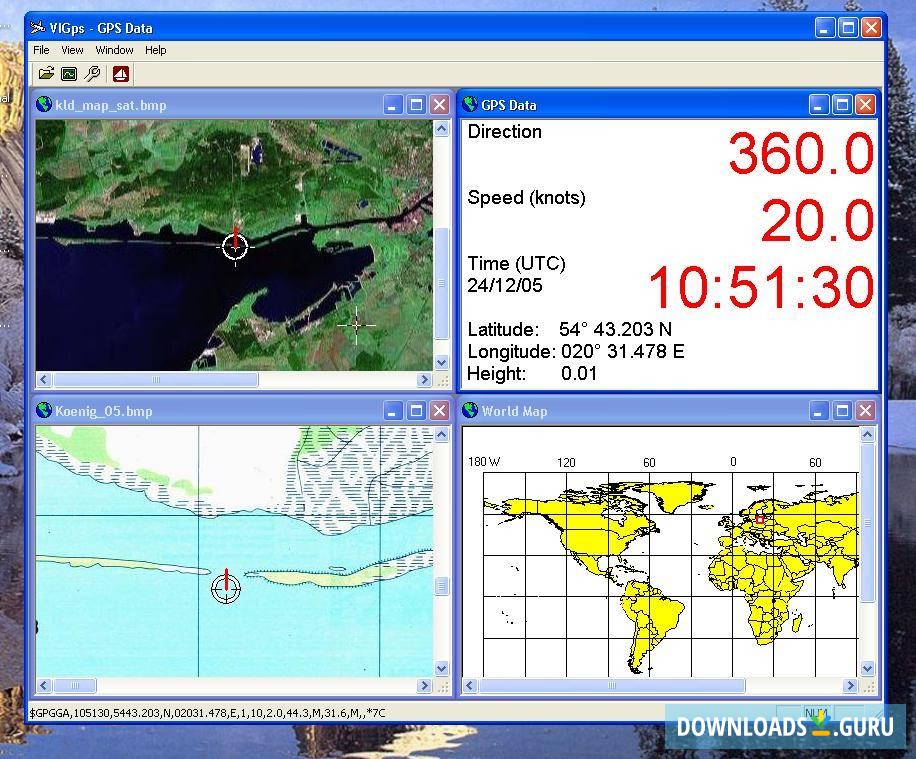916x759 pixels.
Task: Maximize the GPS Data window
Action: pos(842,104)
